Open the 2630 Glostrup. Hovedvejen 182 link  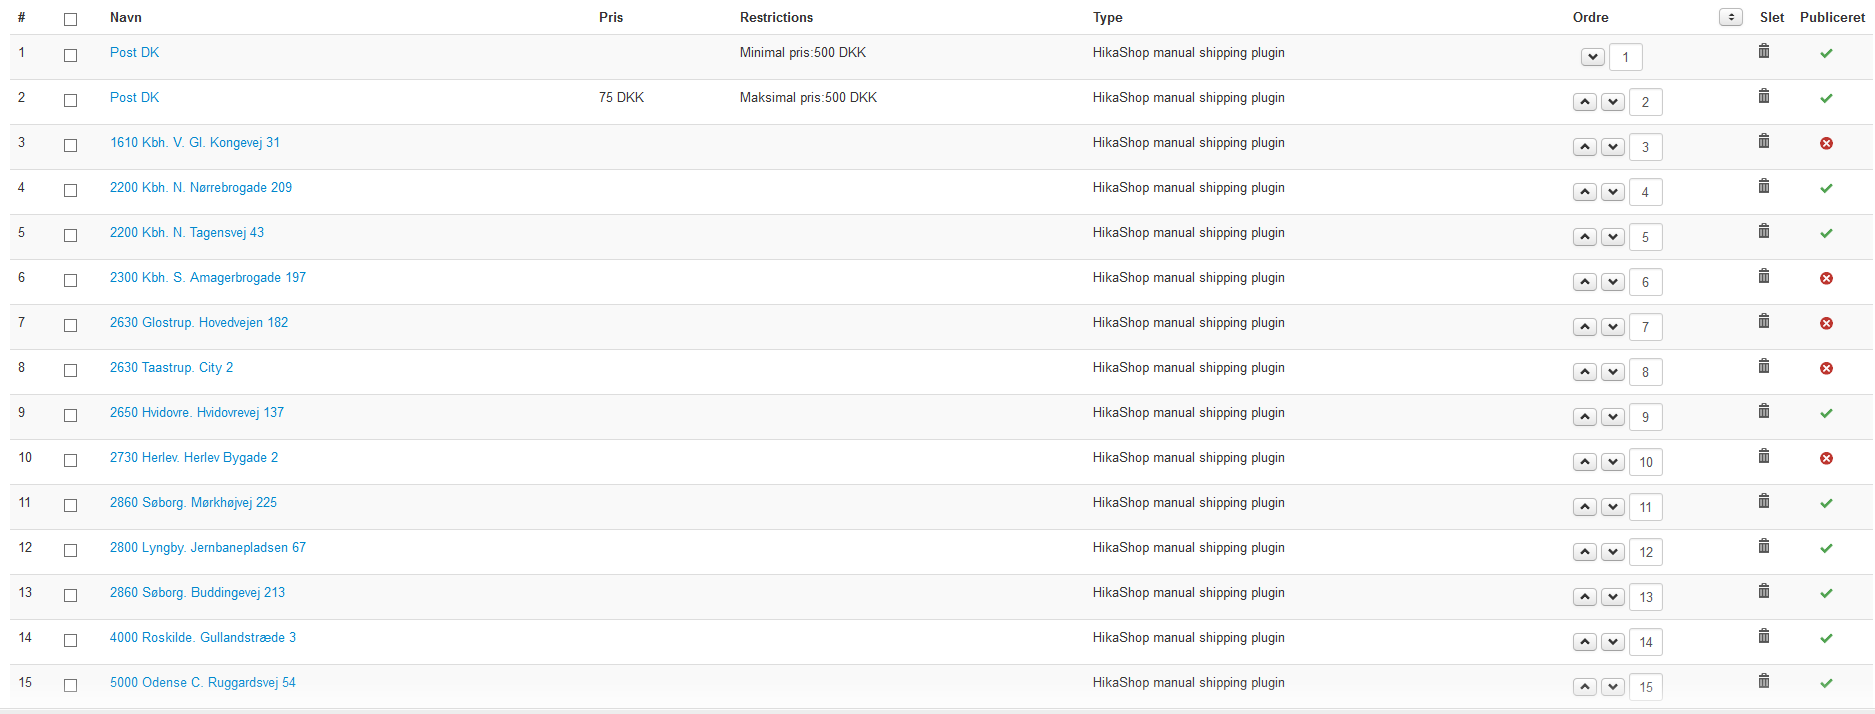[199, 322]
